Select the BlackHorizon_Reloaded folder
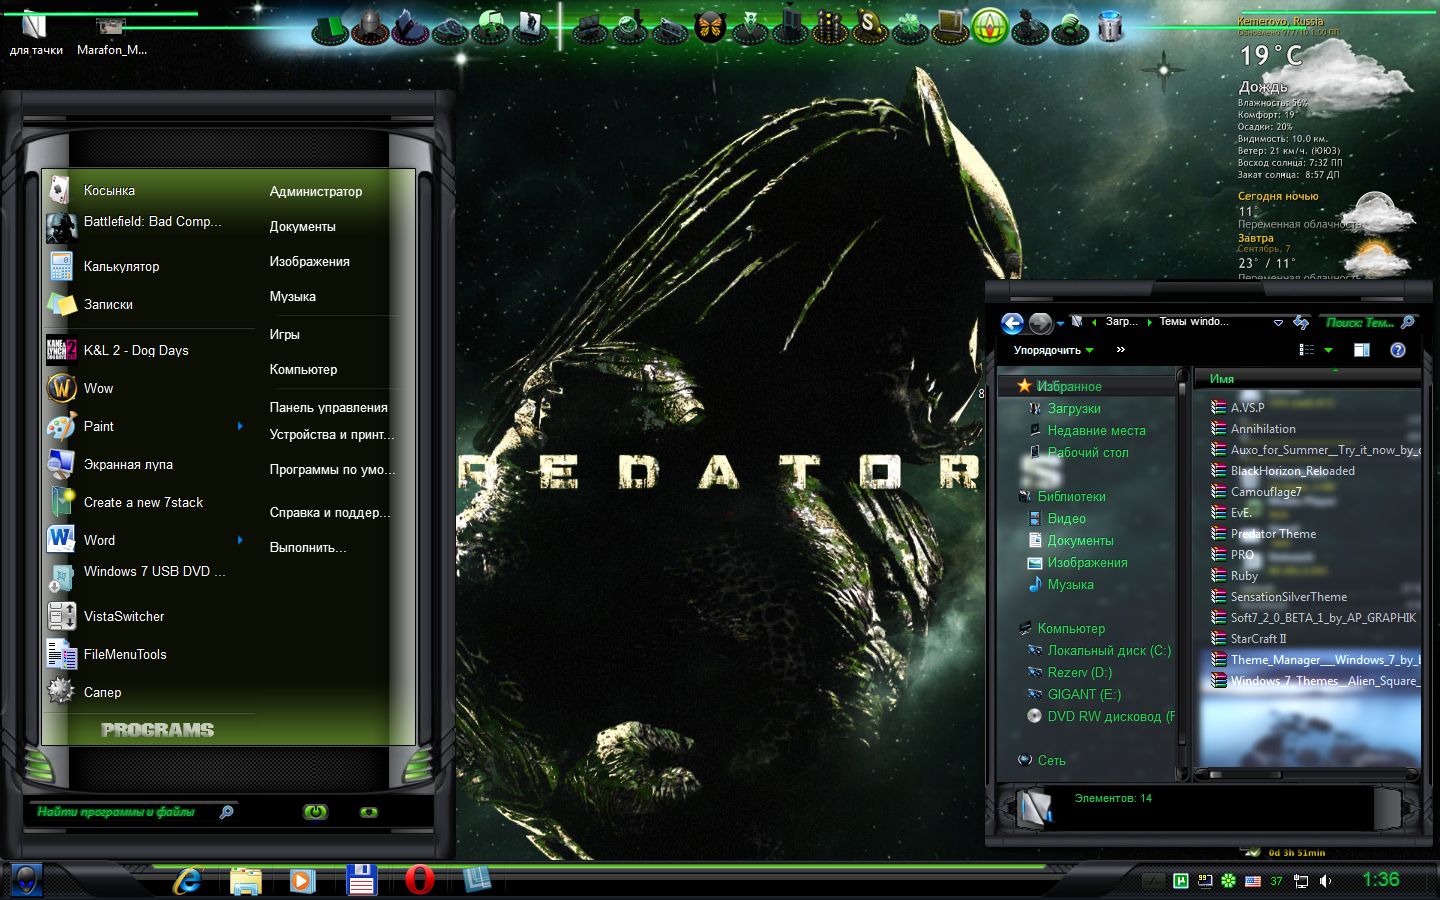This screenshot has width=1440, height=900. [1292, 470]
